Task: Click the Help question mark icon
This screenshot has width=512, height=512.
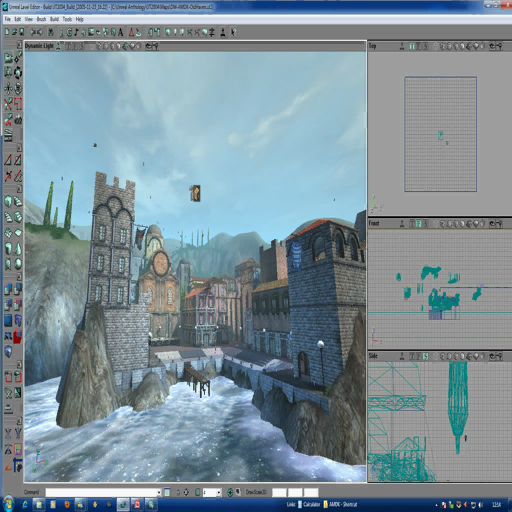Action: coord(233,32)
